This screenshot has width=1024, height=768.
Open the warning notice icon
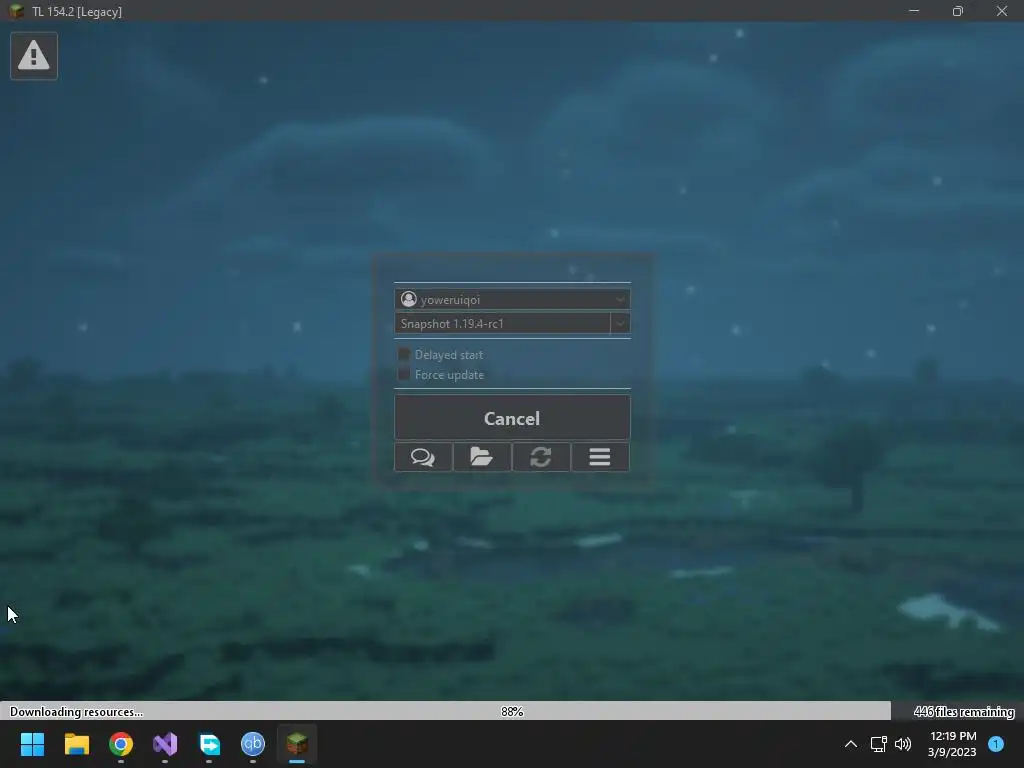pyautogui.click(x=34, y=56)
